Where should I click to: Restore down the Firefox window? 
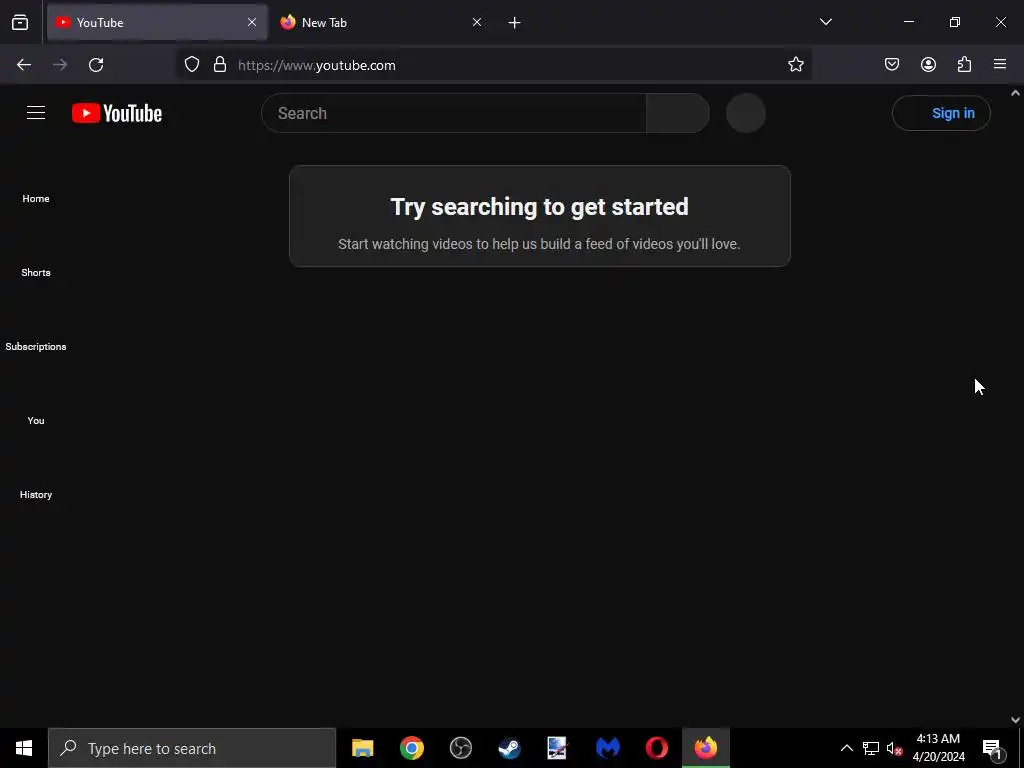click(955, 22)
